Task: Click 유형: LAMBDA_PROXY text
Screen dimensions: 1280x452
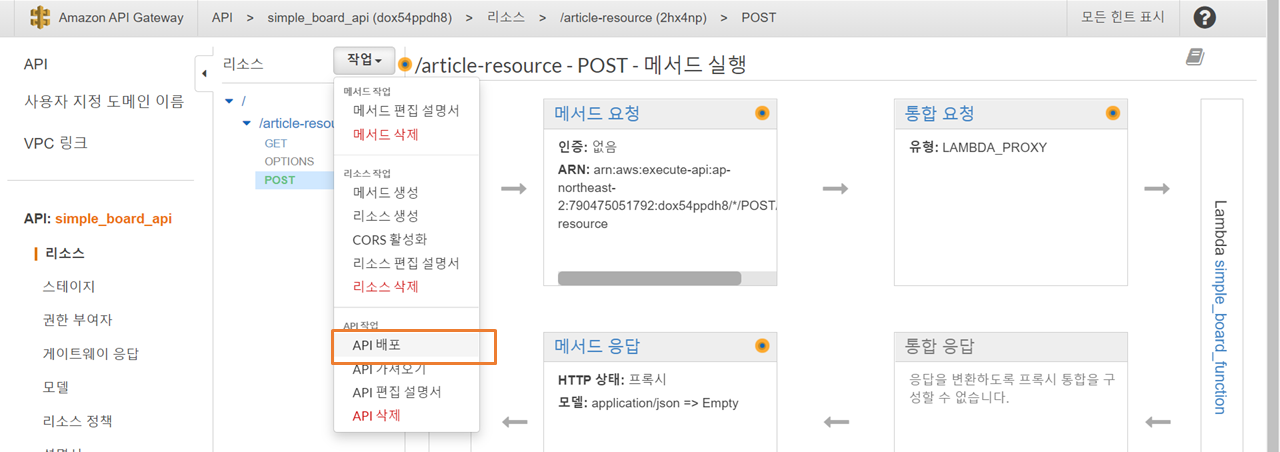Action: [x=978, y=147]
